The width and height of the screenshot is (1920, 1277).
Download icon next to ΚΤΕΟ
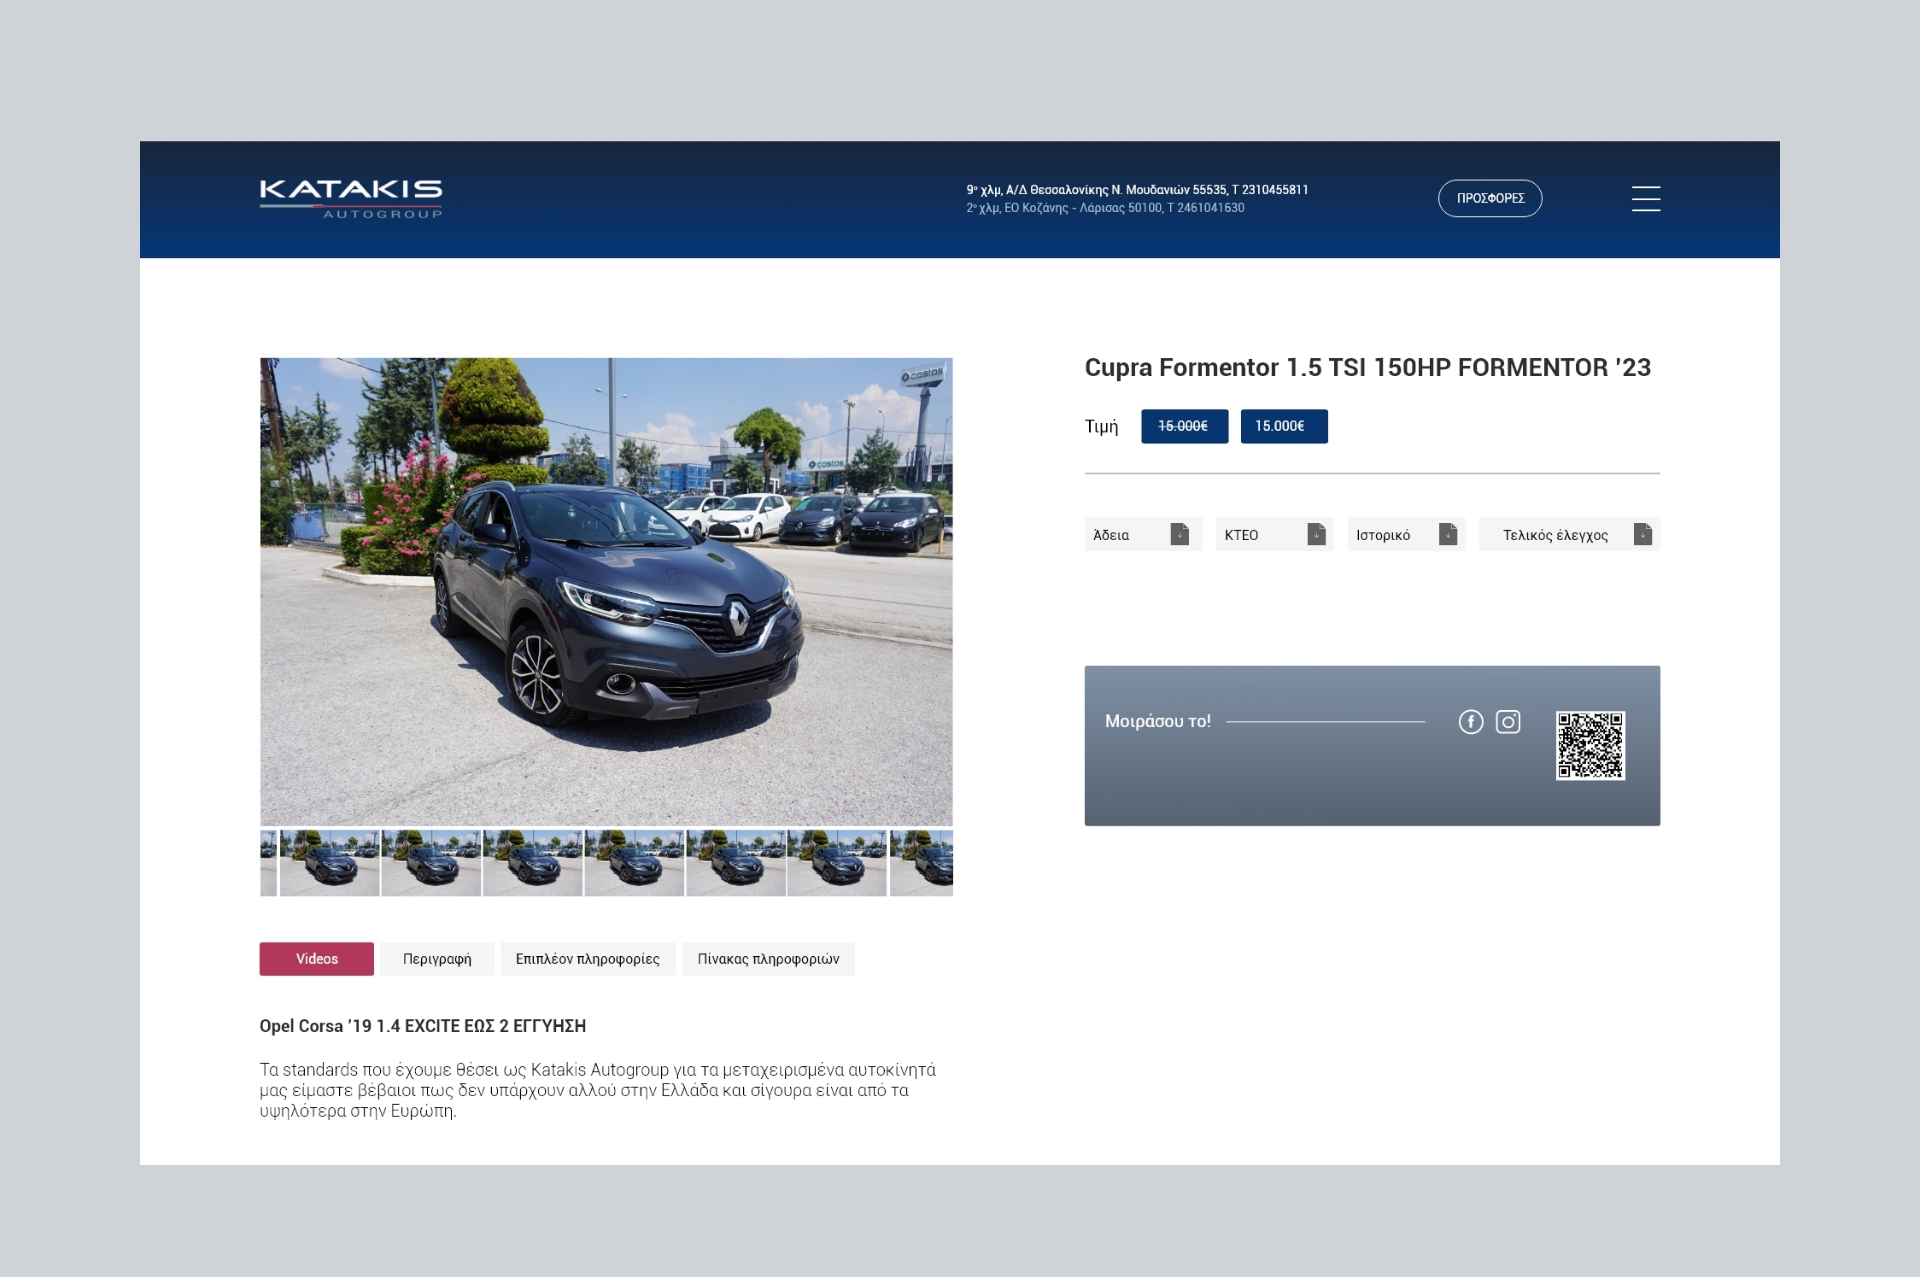(1316, 534)
